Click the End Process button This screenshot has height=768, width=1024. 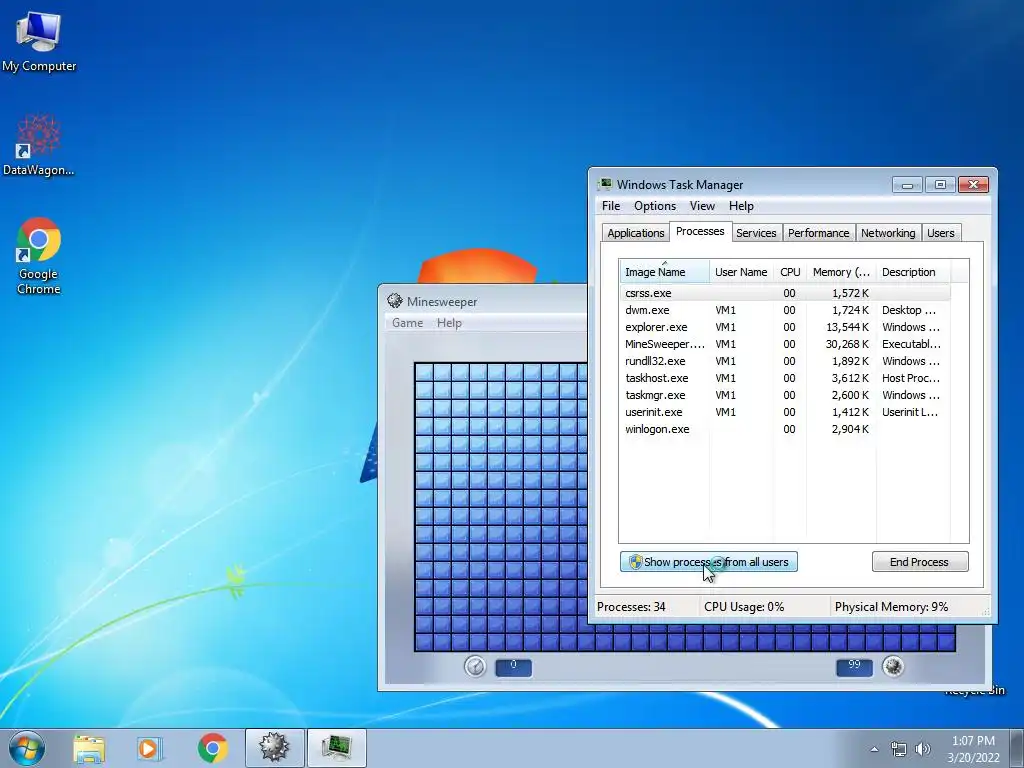920,562
